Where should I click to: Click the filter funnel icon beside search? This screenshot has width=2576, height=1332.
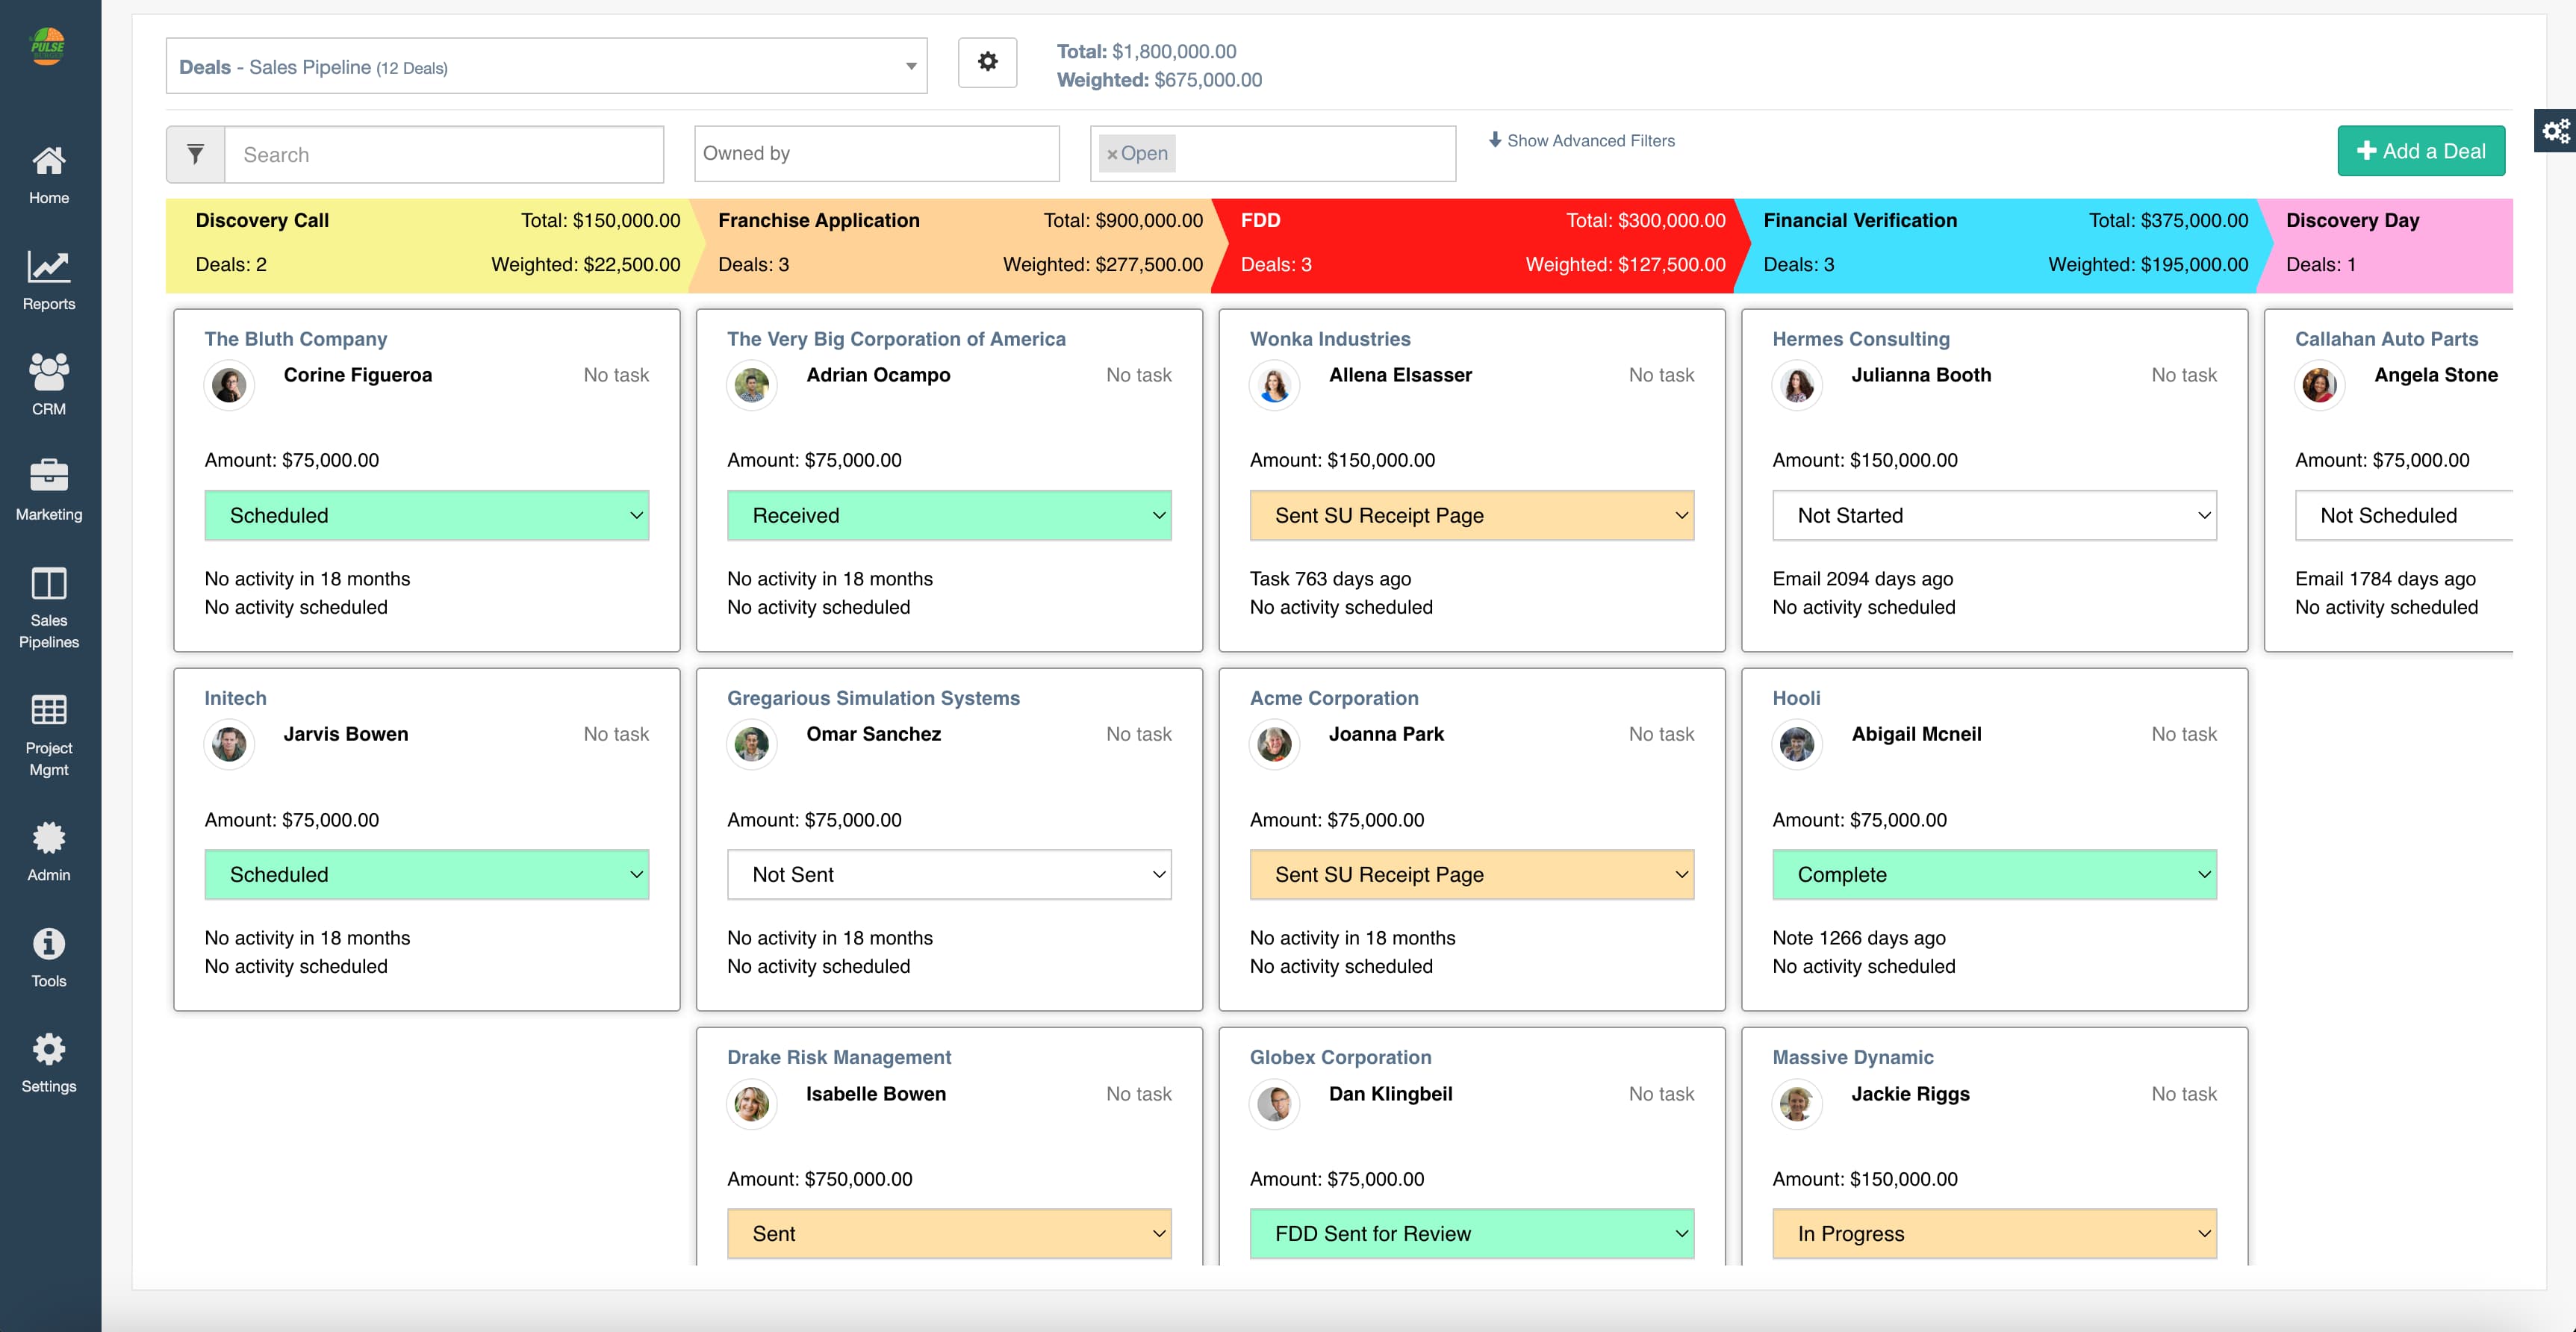194,154
